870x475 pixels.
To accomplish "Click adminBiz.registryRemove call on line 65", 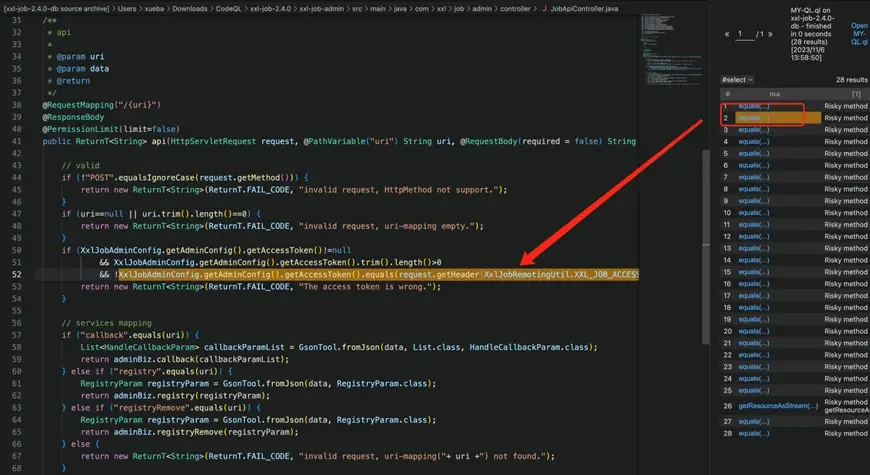I will coord(206,432).
